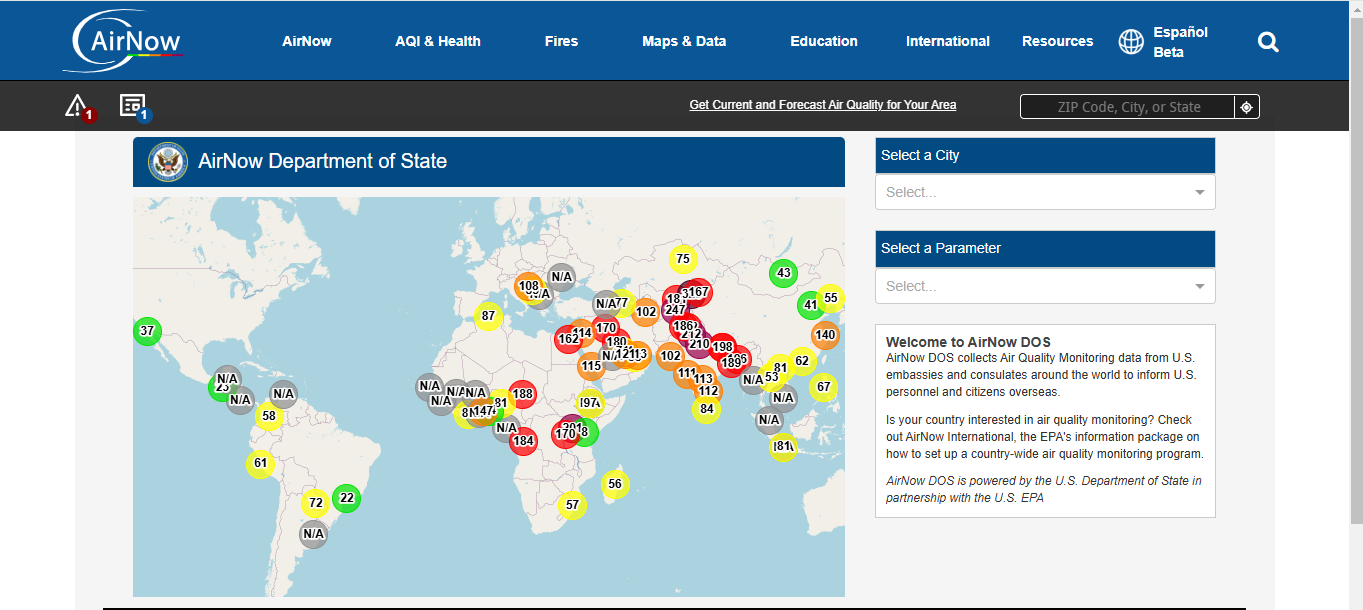Select the green 43 map marker
Image resolution: width=1363 pixels, height=610 pixels.
pyautogui.click(x=783, y=273)
